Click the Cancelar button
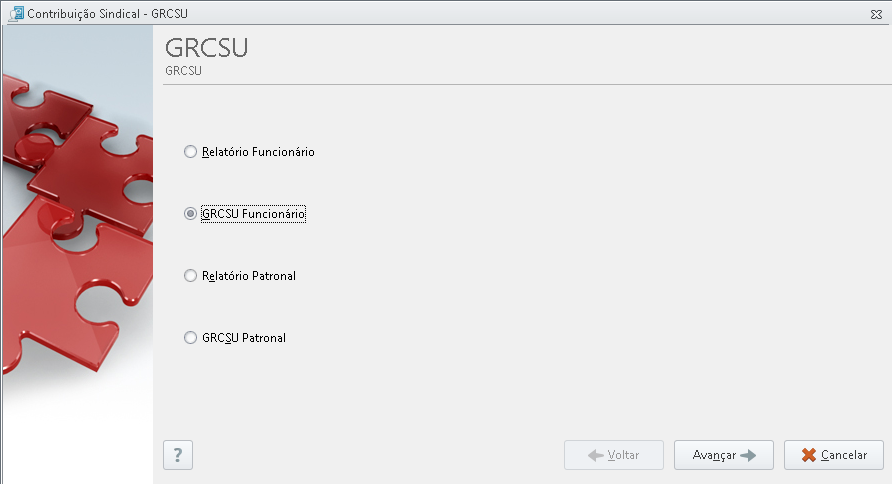The height and width of the screenshot is (484, 892). [833, 455]
